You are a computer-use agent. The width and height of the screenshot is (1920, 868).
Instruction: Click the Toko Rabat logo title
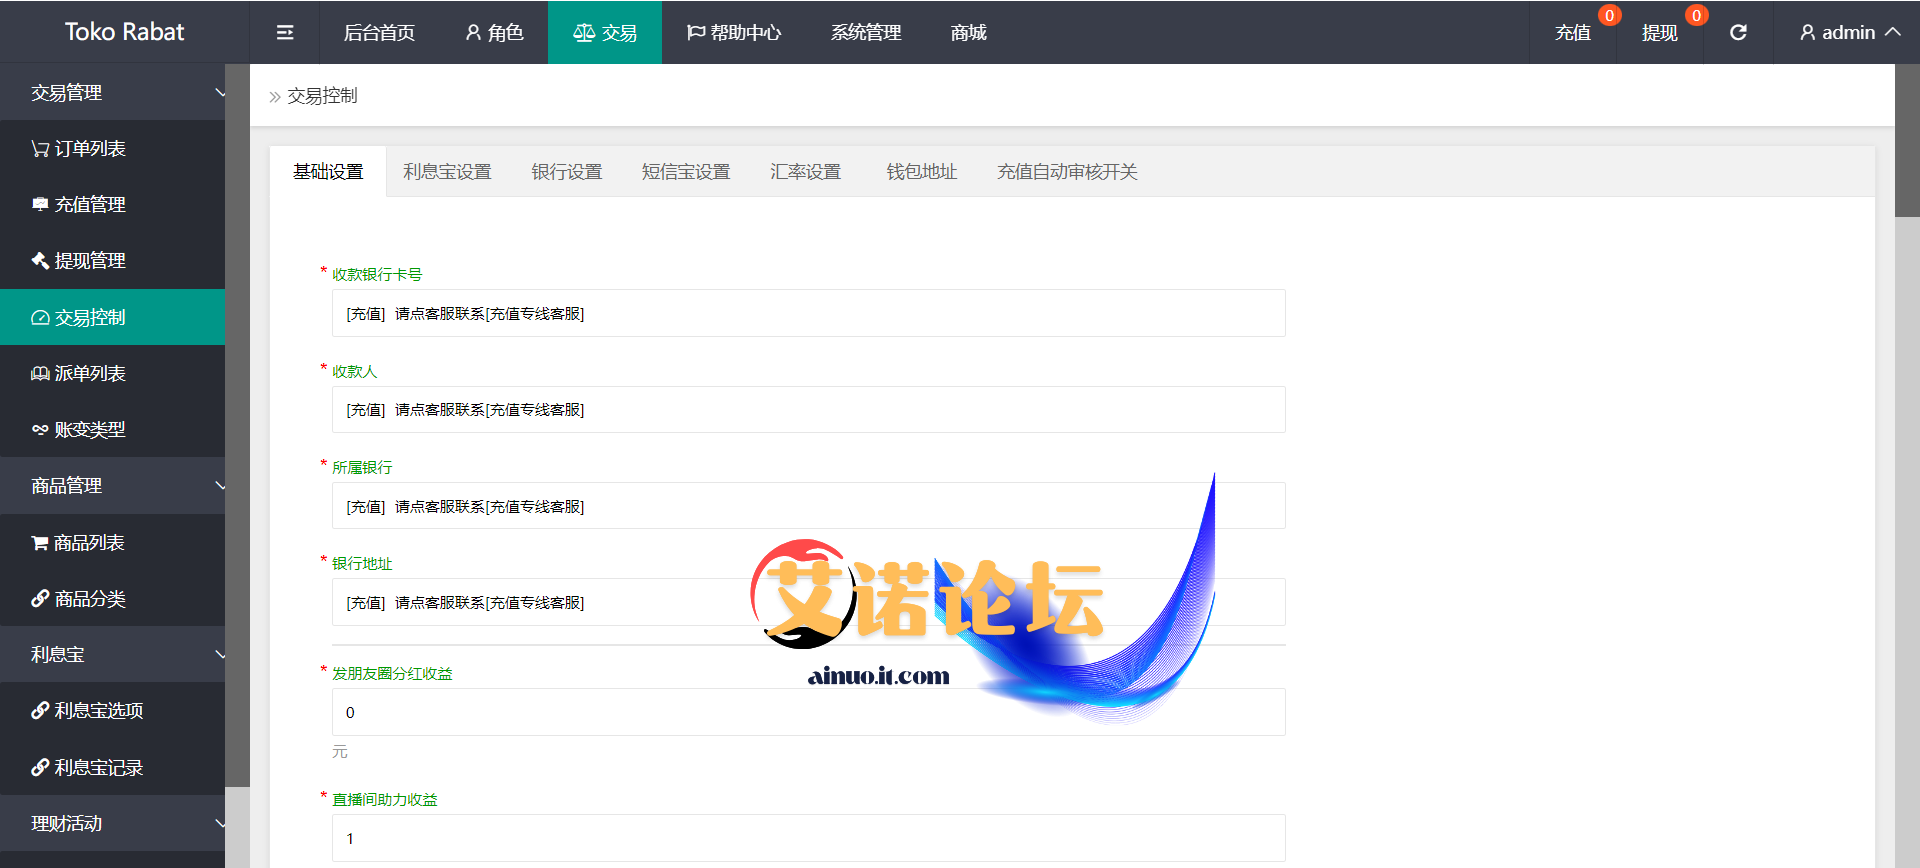124,32
